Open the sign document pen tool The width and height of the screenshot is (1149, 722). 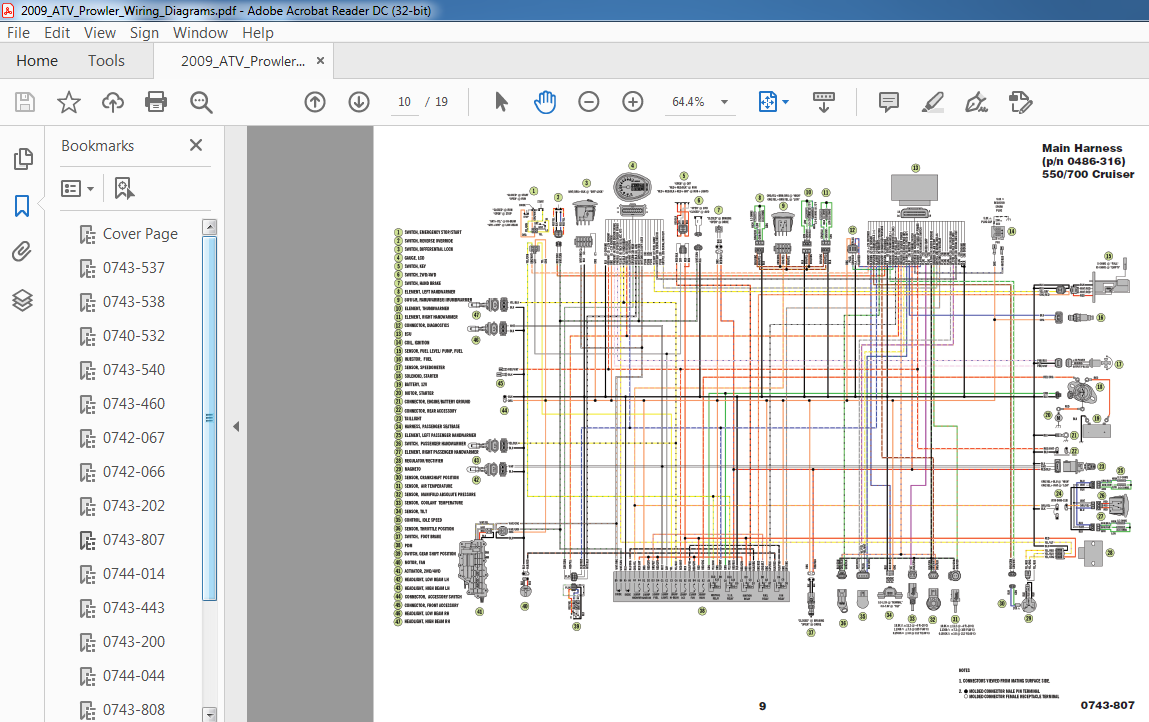976,102
